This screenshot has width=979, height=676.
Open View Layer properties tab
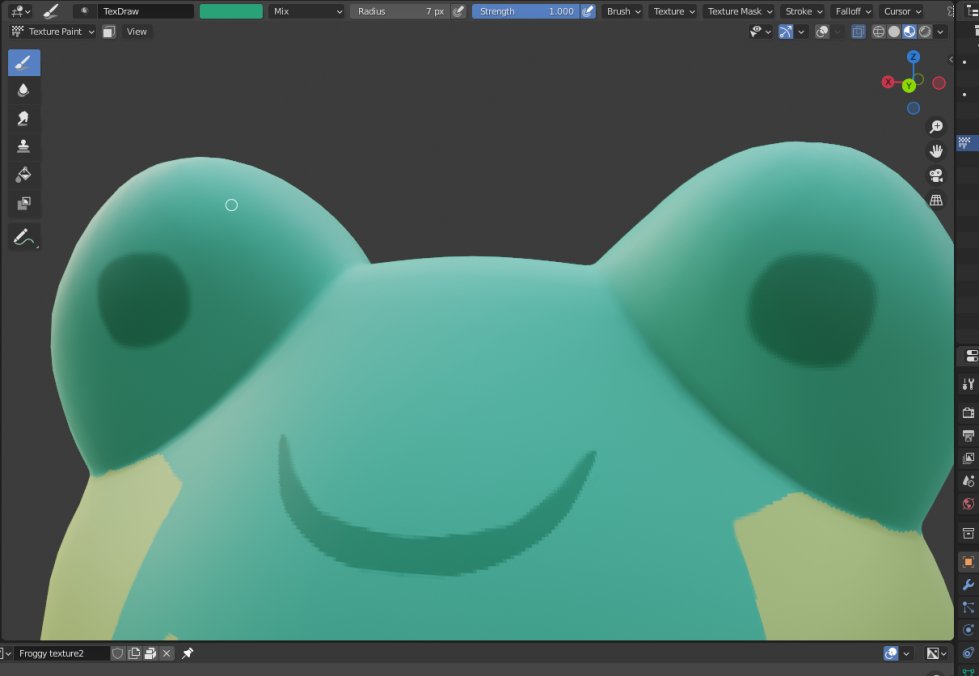(968, 458)
